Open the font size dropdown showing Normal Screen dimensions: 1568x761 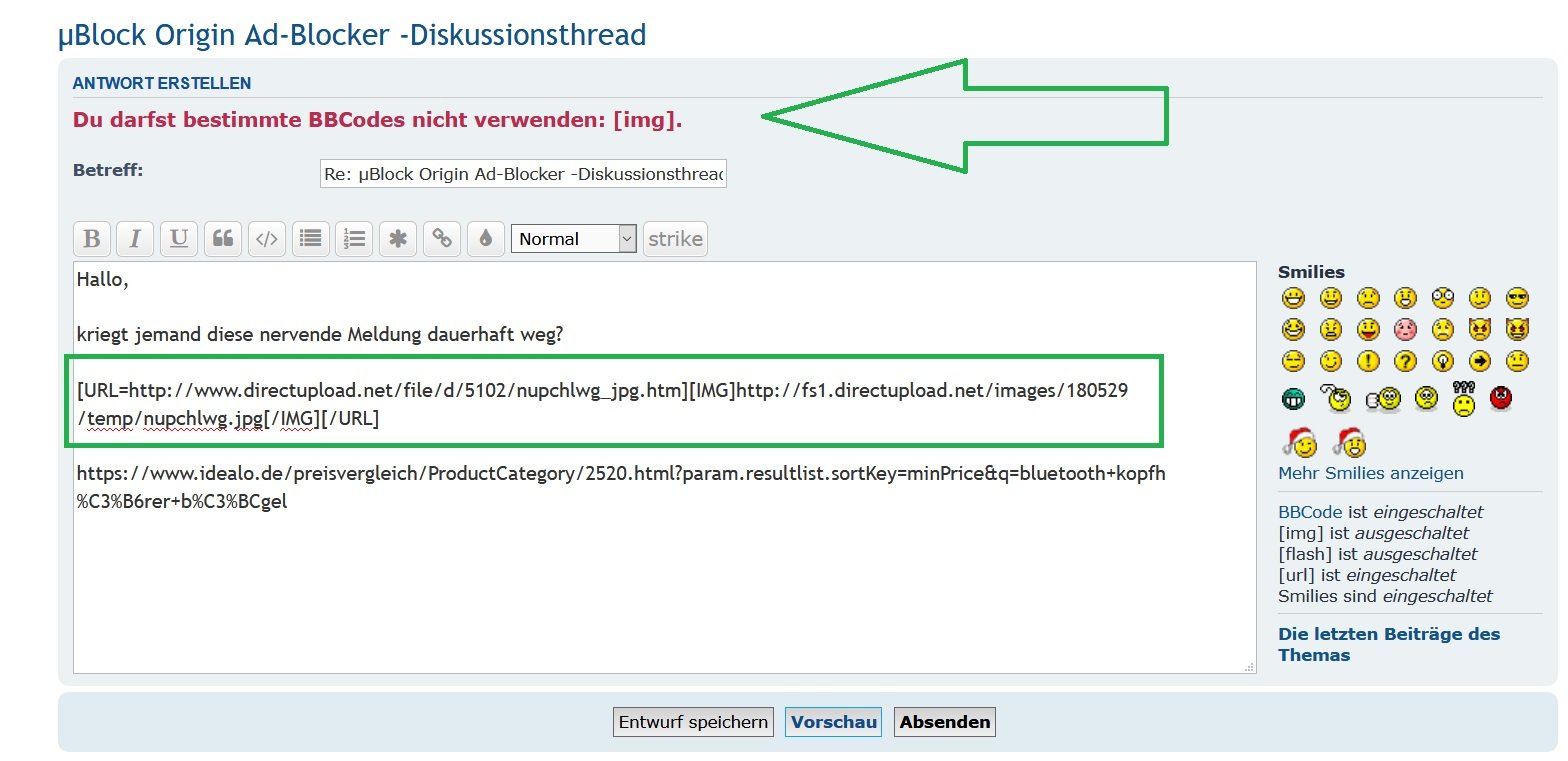click(x=573, y=239)
